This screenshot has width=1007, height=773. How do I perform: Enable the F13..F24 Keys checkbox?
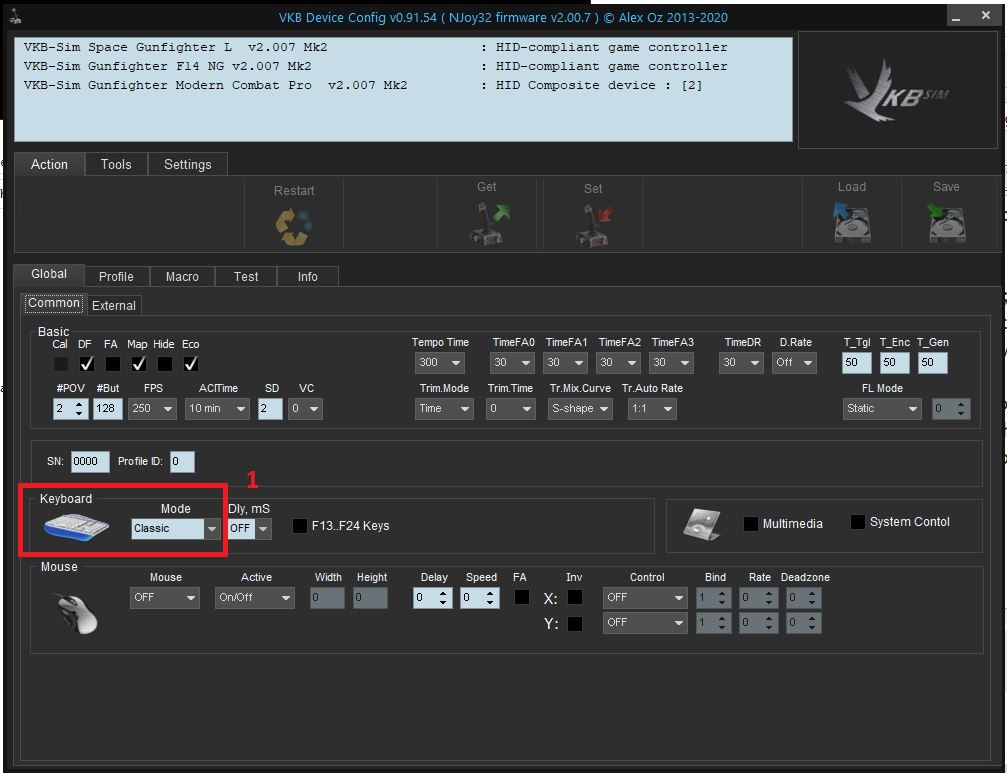pos(299,526)
